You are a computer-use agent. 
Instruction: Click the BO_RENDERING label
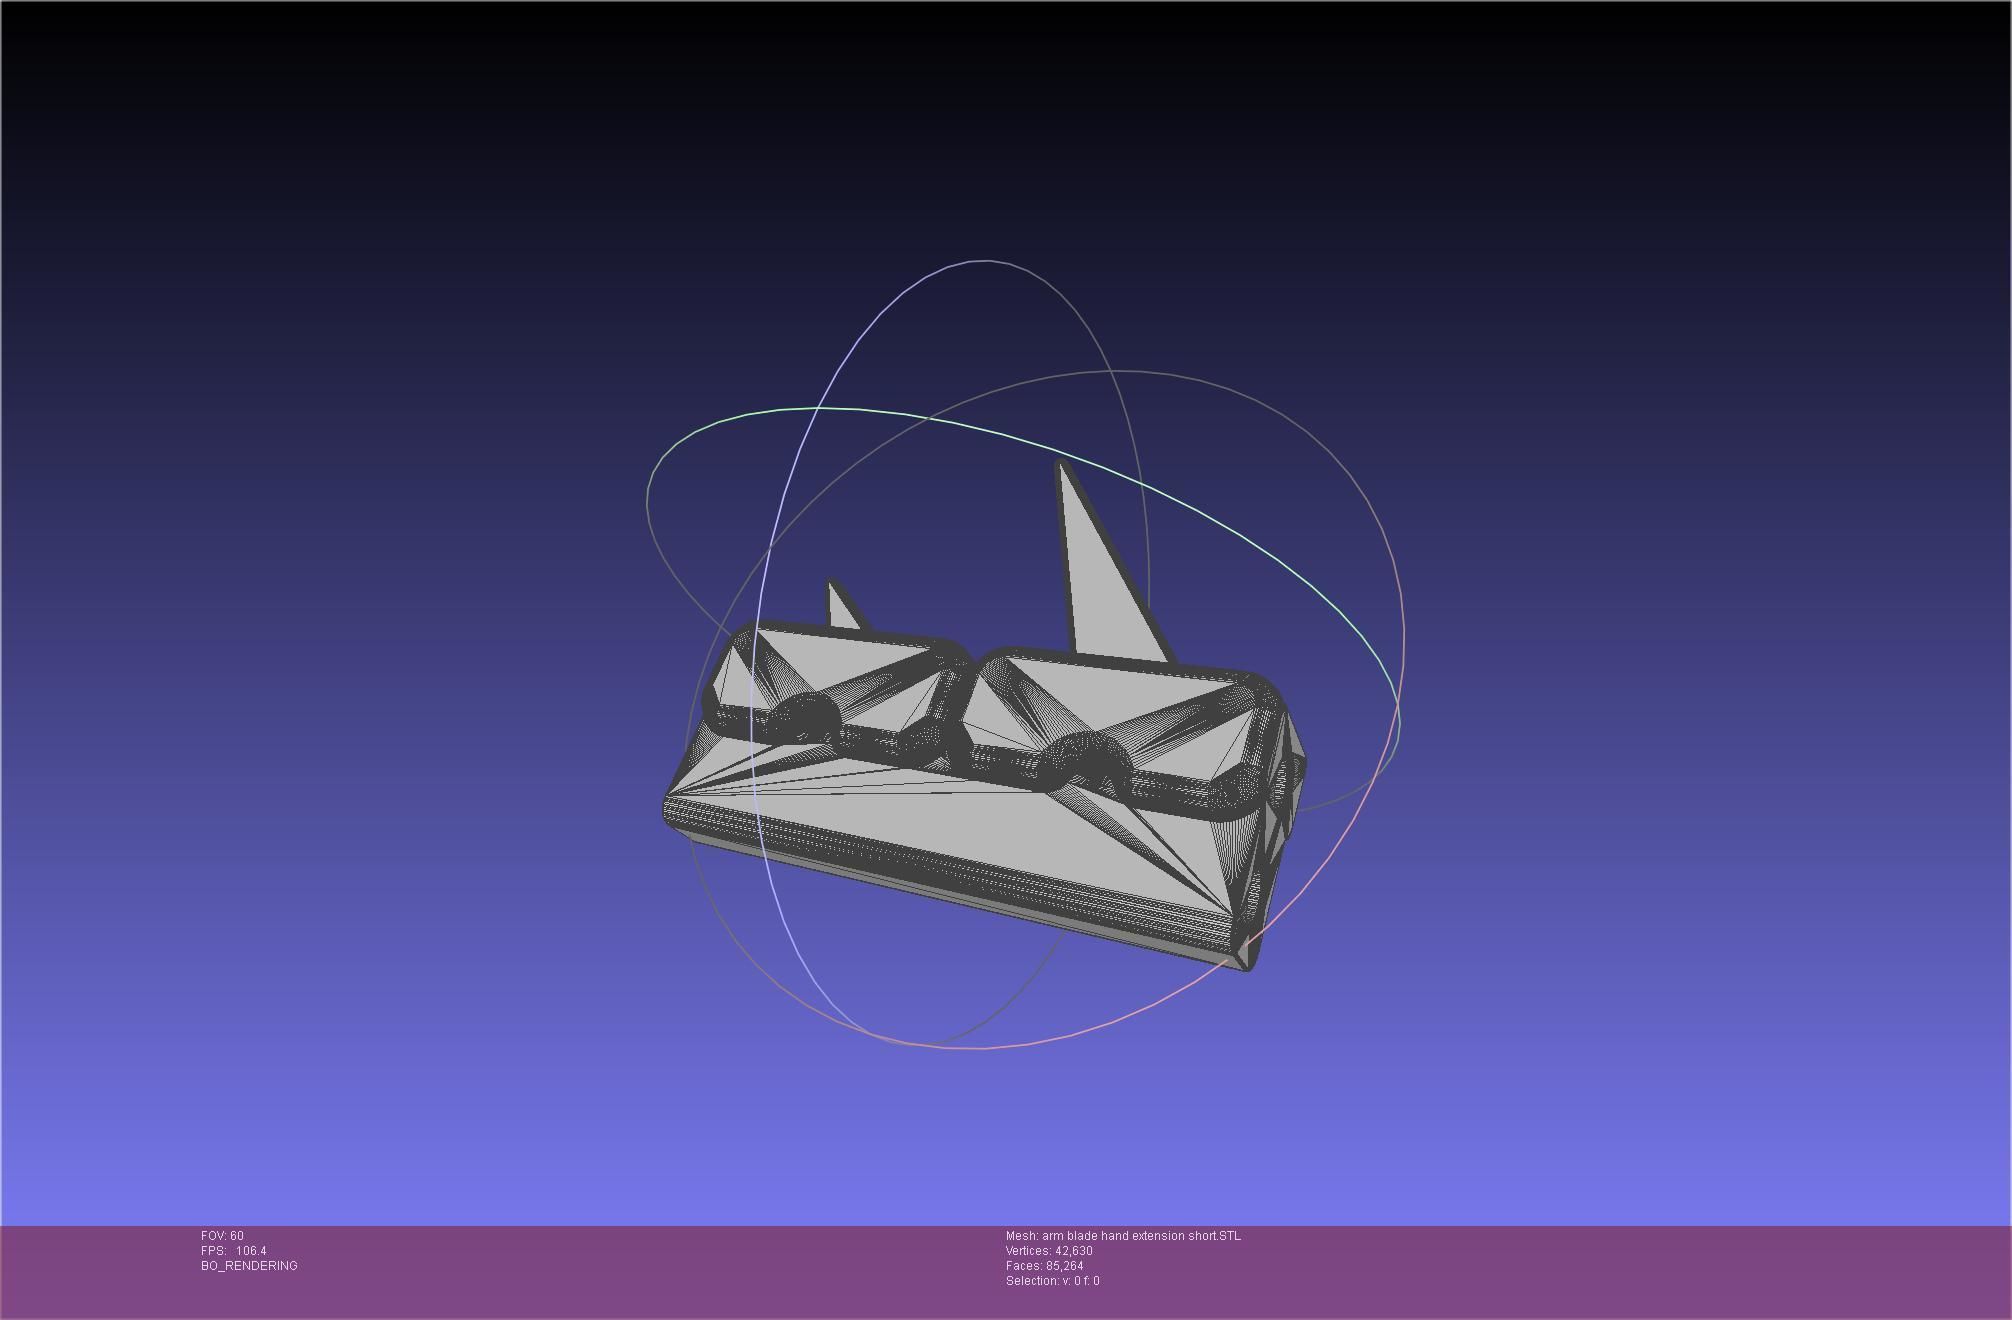pos(249,1266)
